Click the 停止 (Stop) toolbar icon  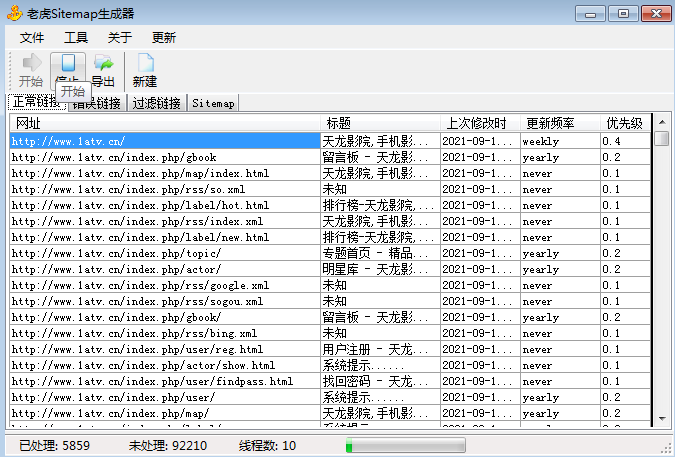pos(67,64)
